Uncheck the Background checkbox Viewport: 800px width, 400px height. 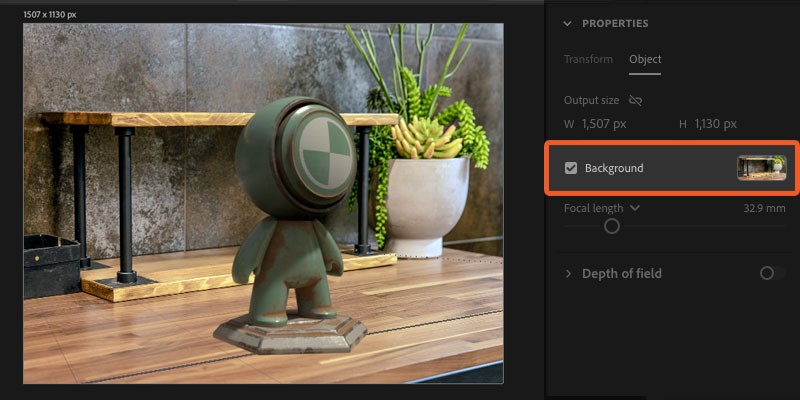[571, 168]
